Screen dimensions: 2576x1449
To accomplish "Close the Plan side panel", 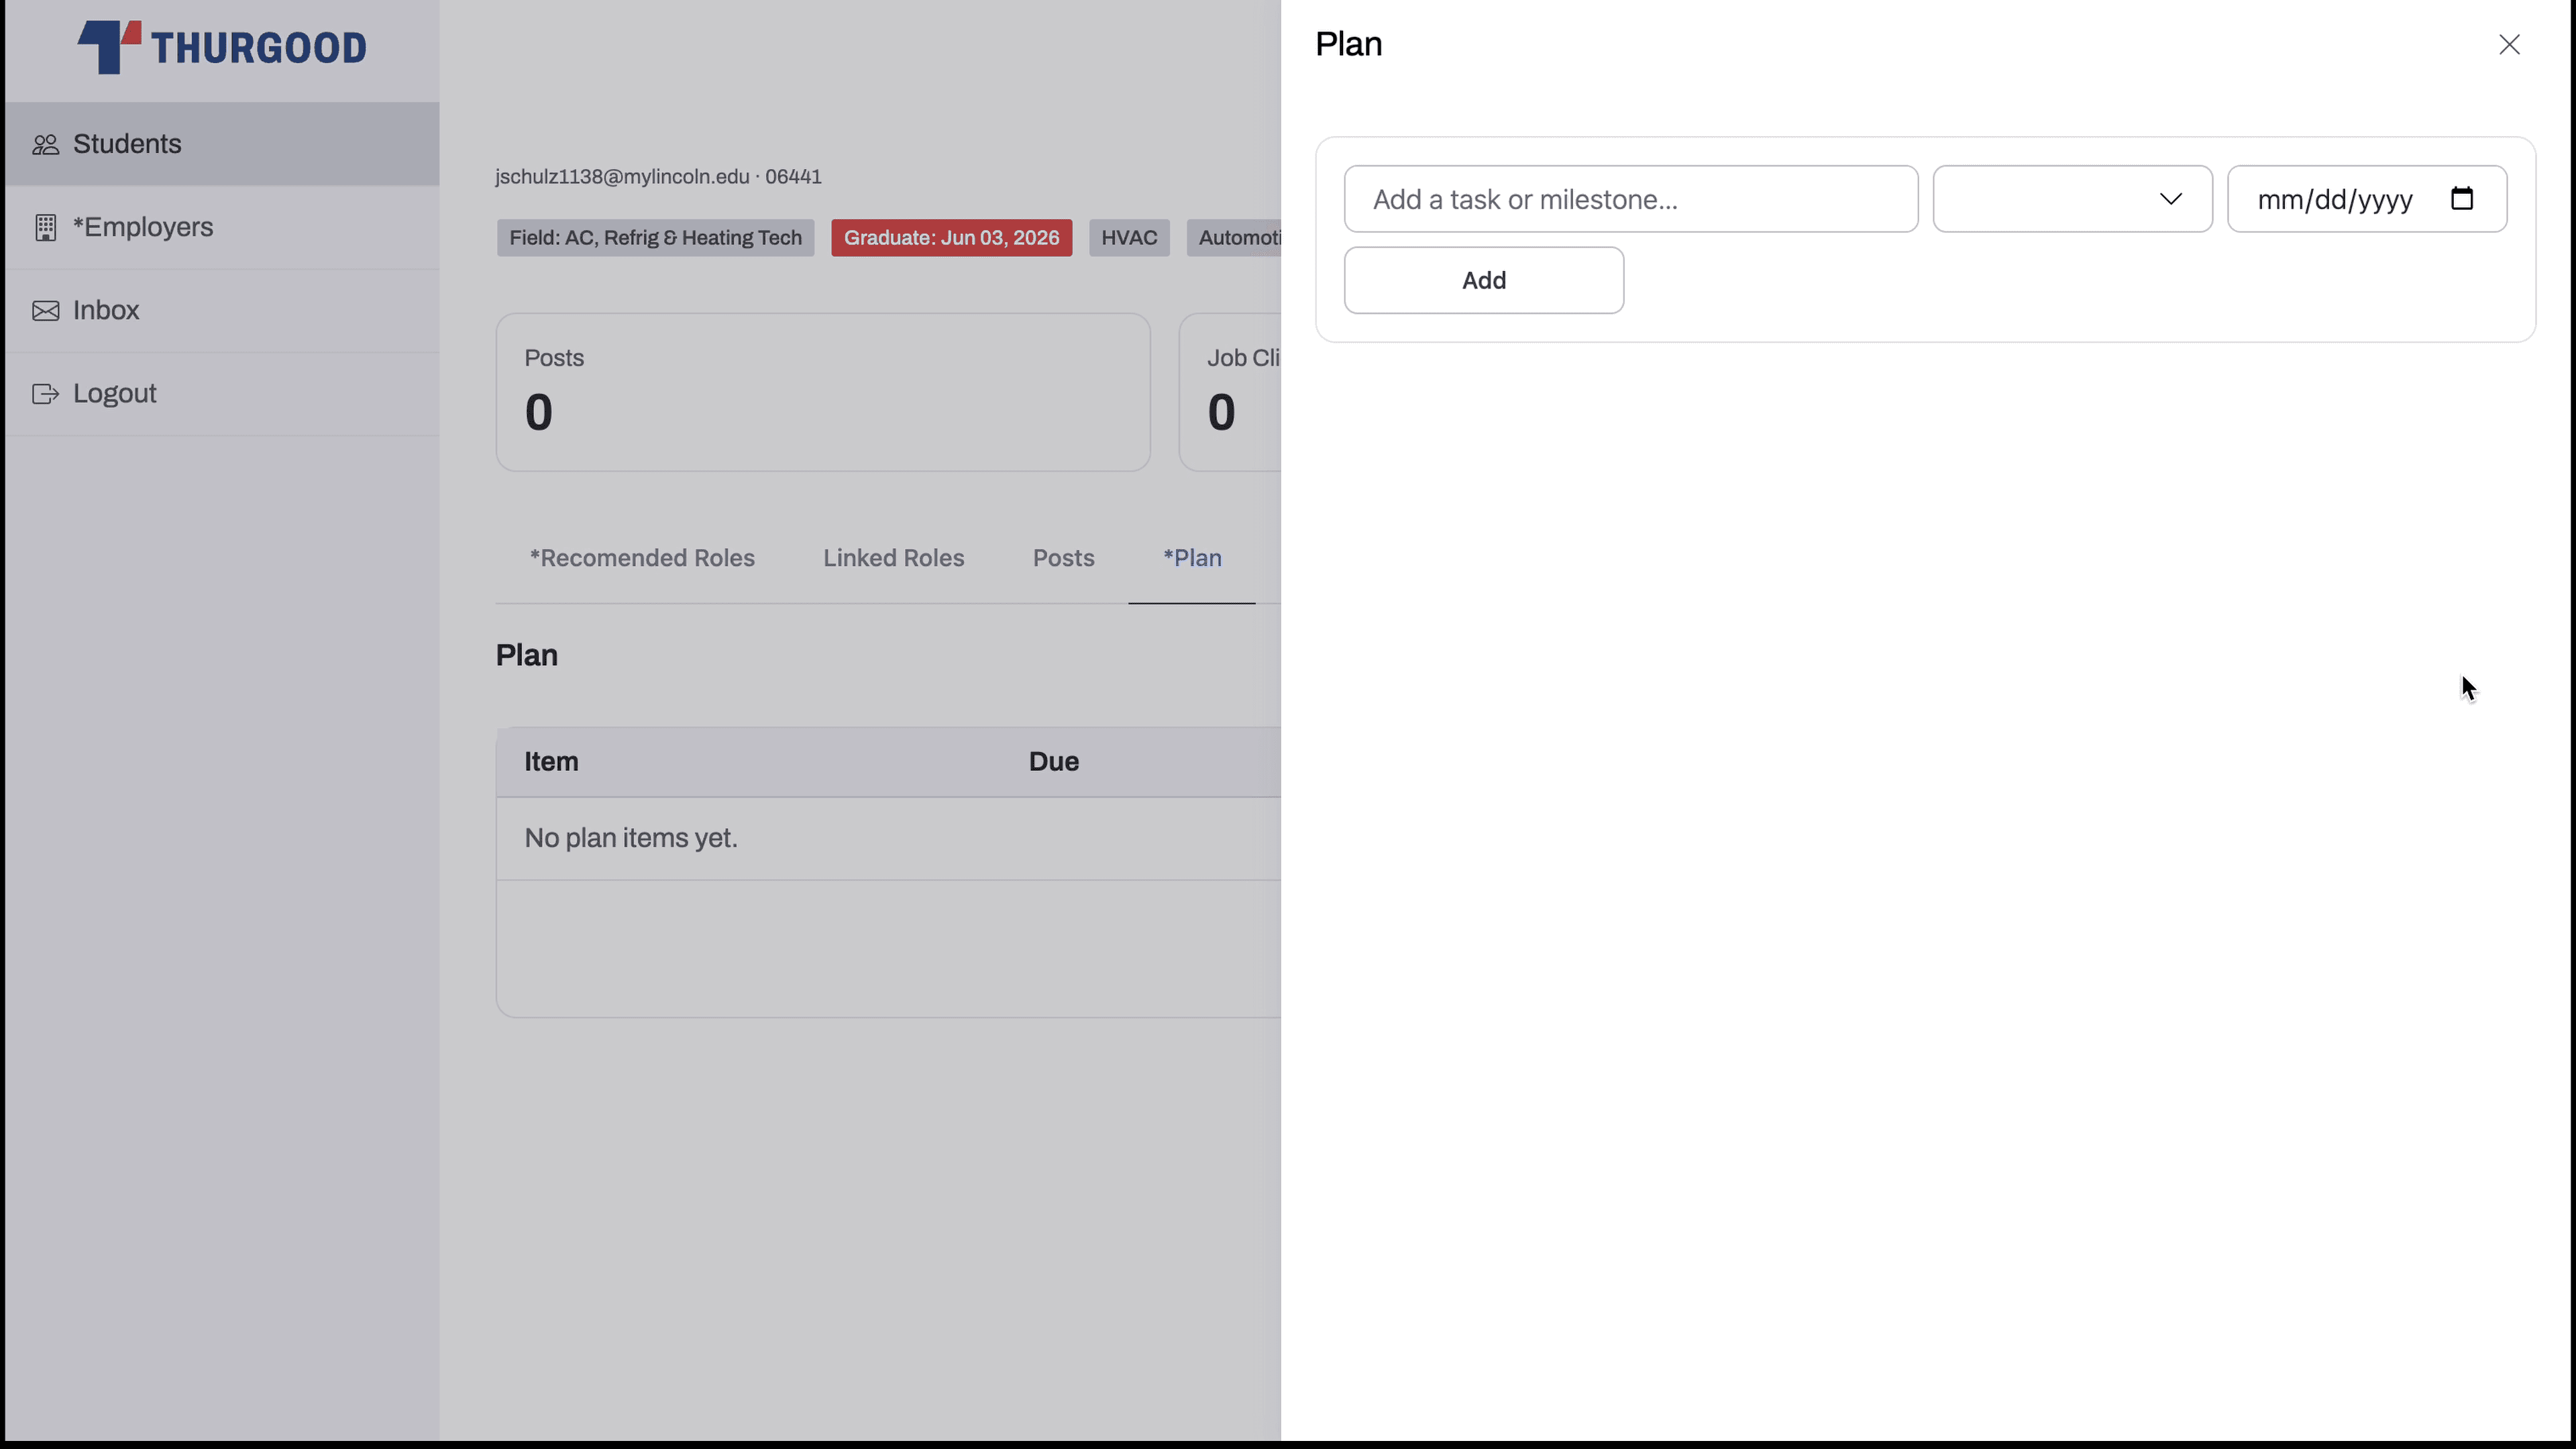I will [2509, 45].
